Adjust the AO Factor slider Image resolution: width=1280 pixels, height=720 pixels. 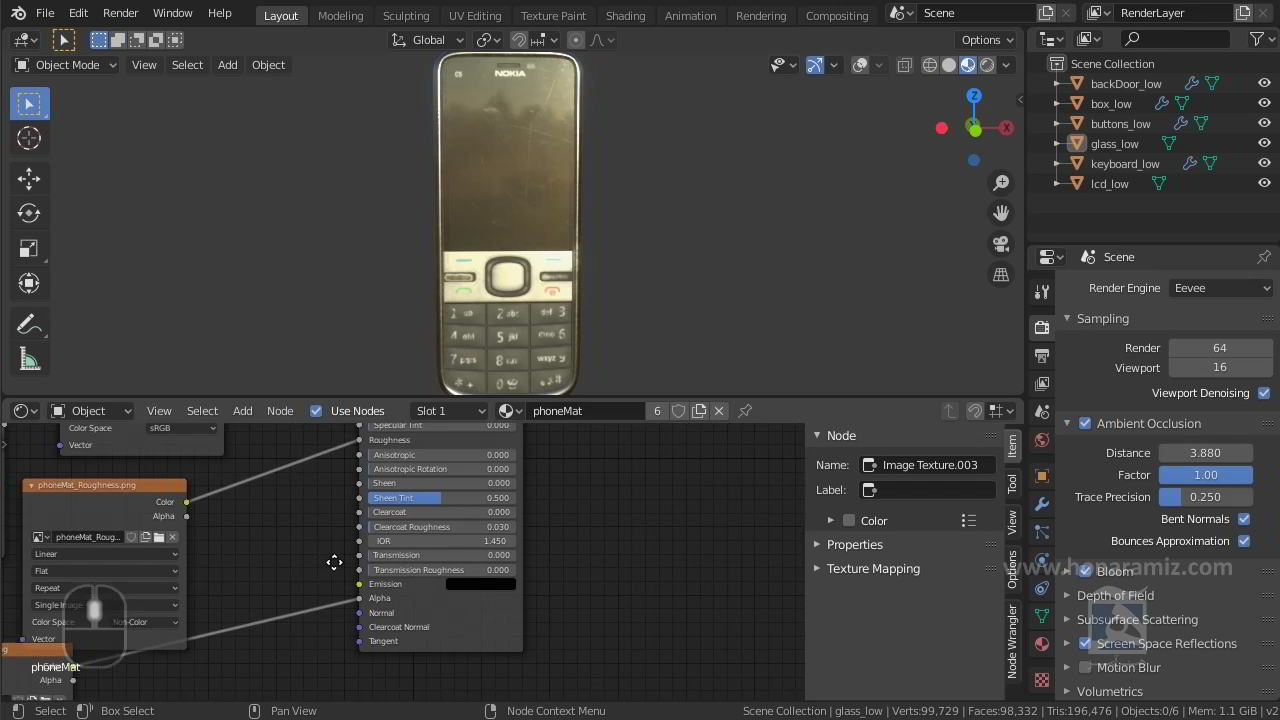1205,475
